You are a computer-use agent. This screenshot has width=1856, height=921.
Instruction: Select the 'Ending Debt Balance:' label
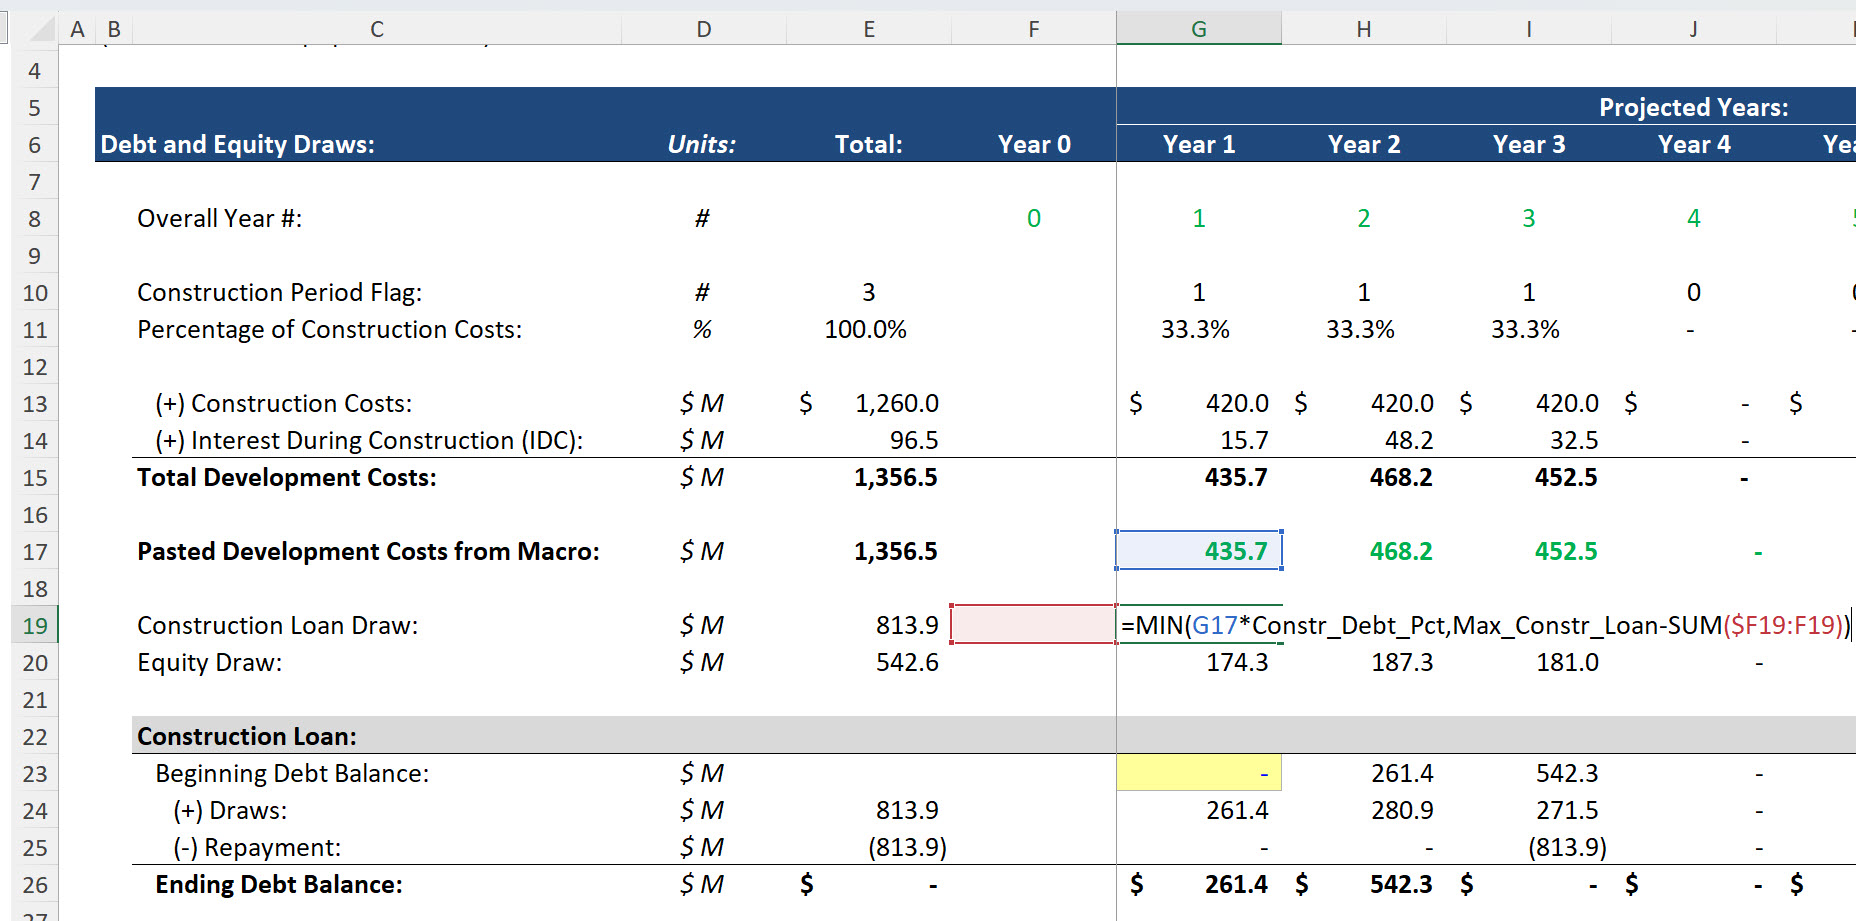coord(279,884)
